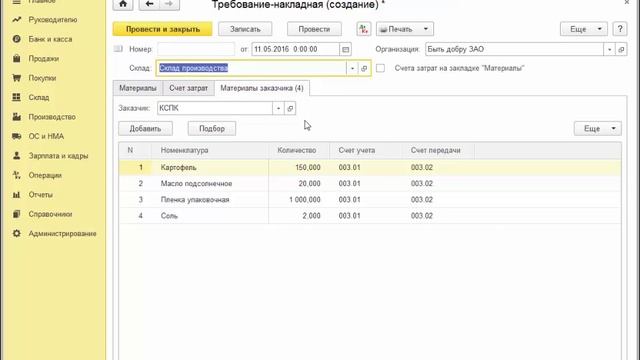Open the calendar picker for date
Screen dimensions: 640x360
coord(345,49)
